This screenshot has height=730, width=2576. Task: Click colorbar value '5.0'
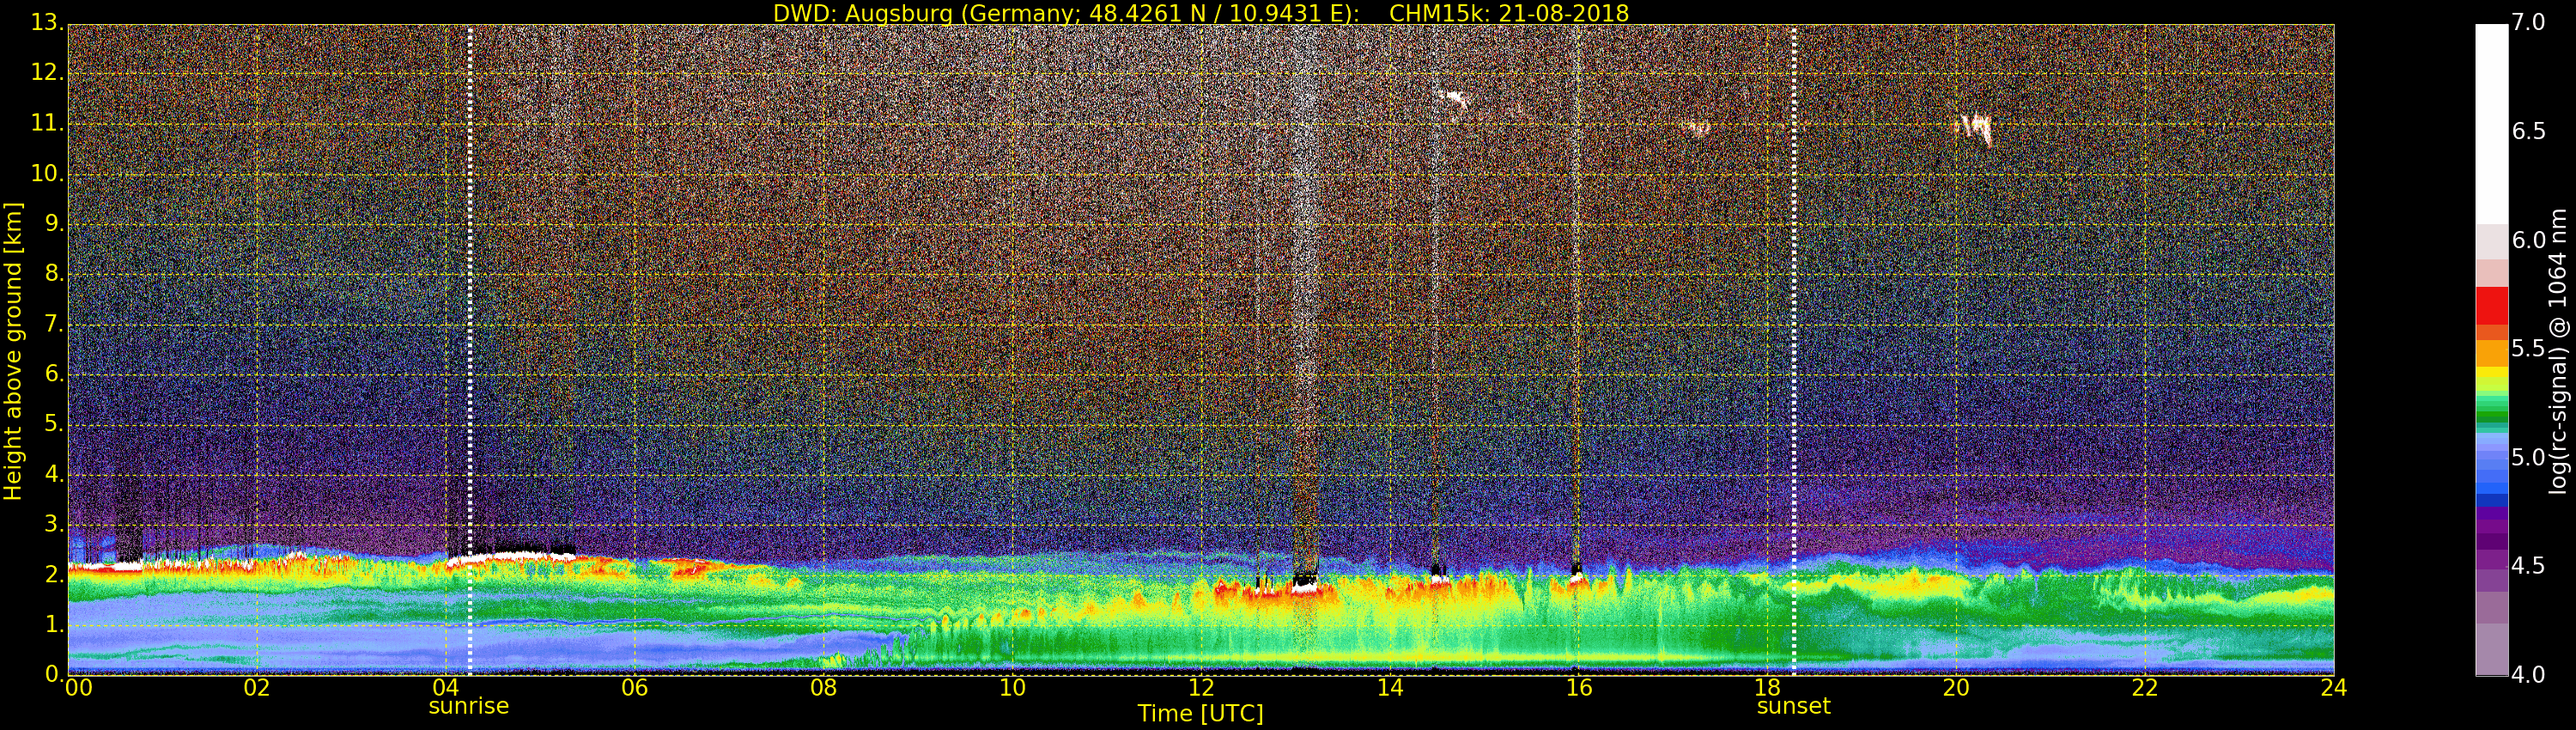[x=2528, y=458]
